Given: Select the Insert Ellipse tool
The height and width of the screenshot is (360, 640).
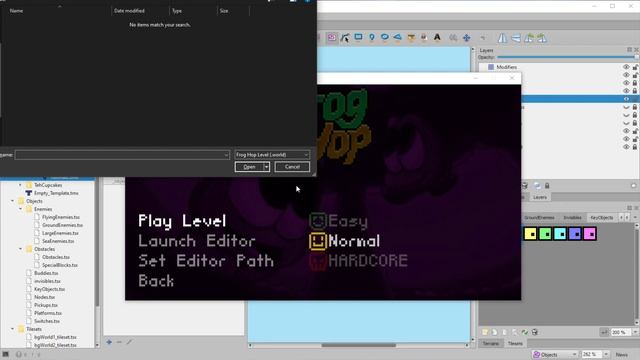Looking at the screenshot, I should [384, 38].
